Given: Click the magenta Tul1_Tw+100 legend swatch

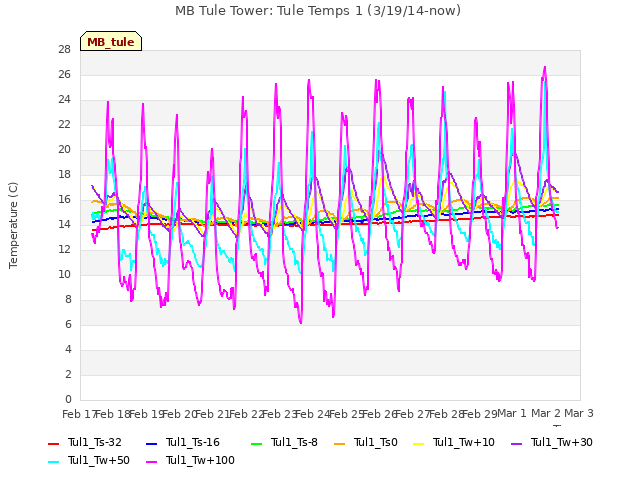Looking at the screenshot, I should [x=151, y=462].
